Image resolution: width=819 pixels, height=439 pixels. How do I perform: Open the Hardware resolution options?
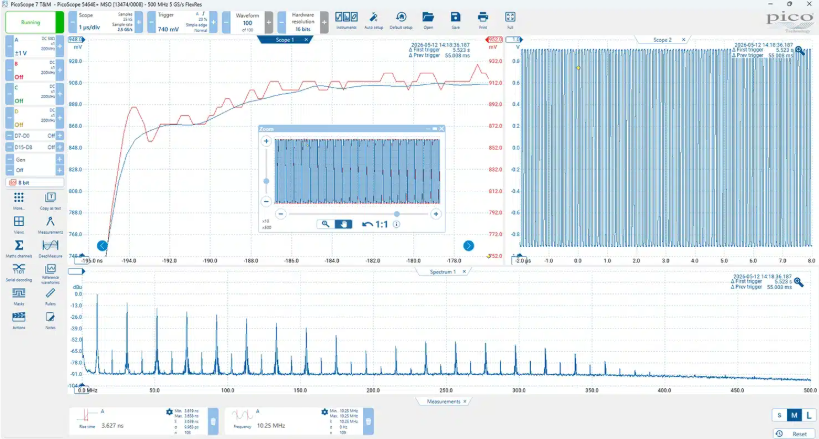pyautogui.click(x=302, y=22)
